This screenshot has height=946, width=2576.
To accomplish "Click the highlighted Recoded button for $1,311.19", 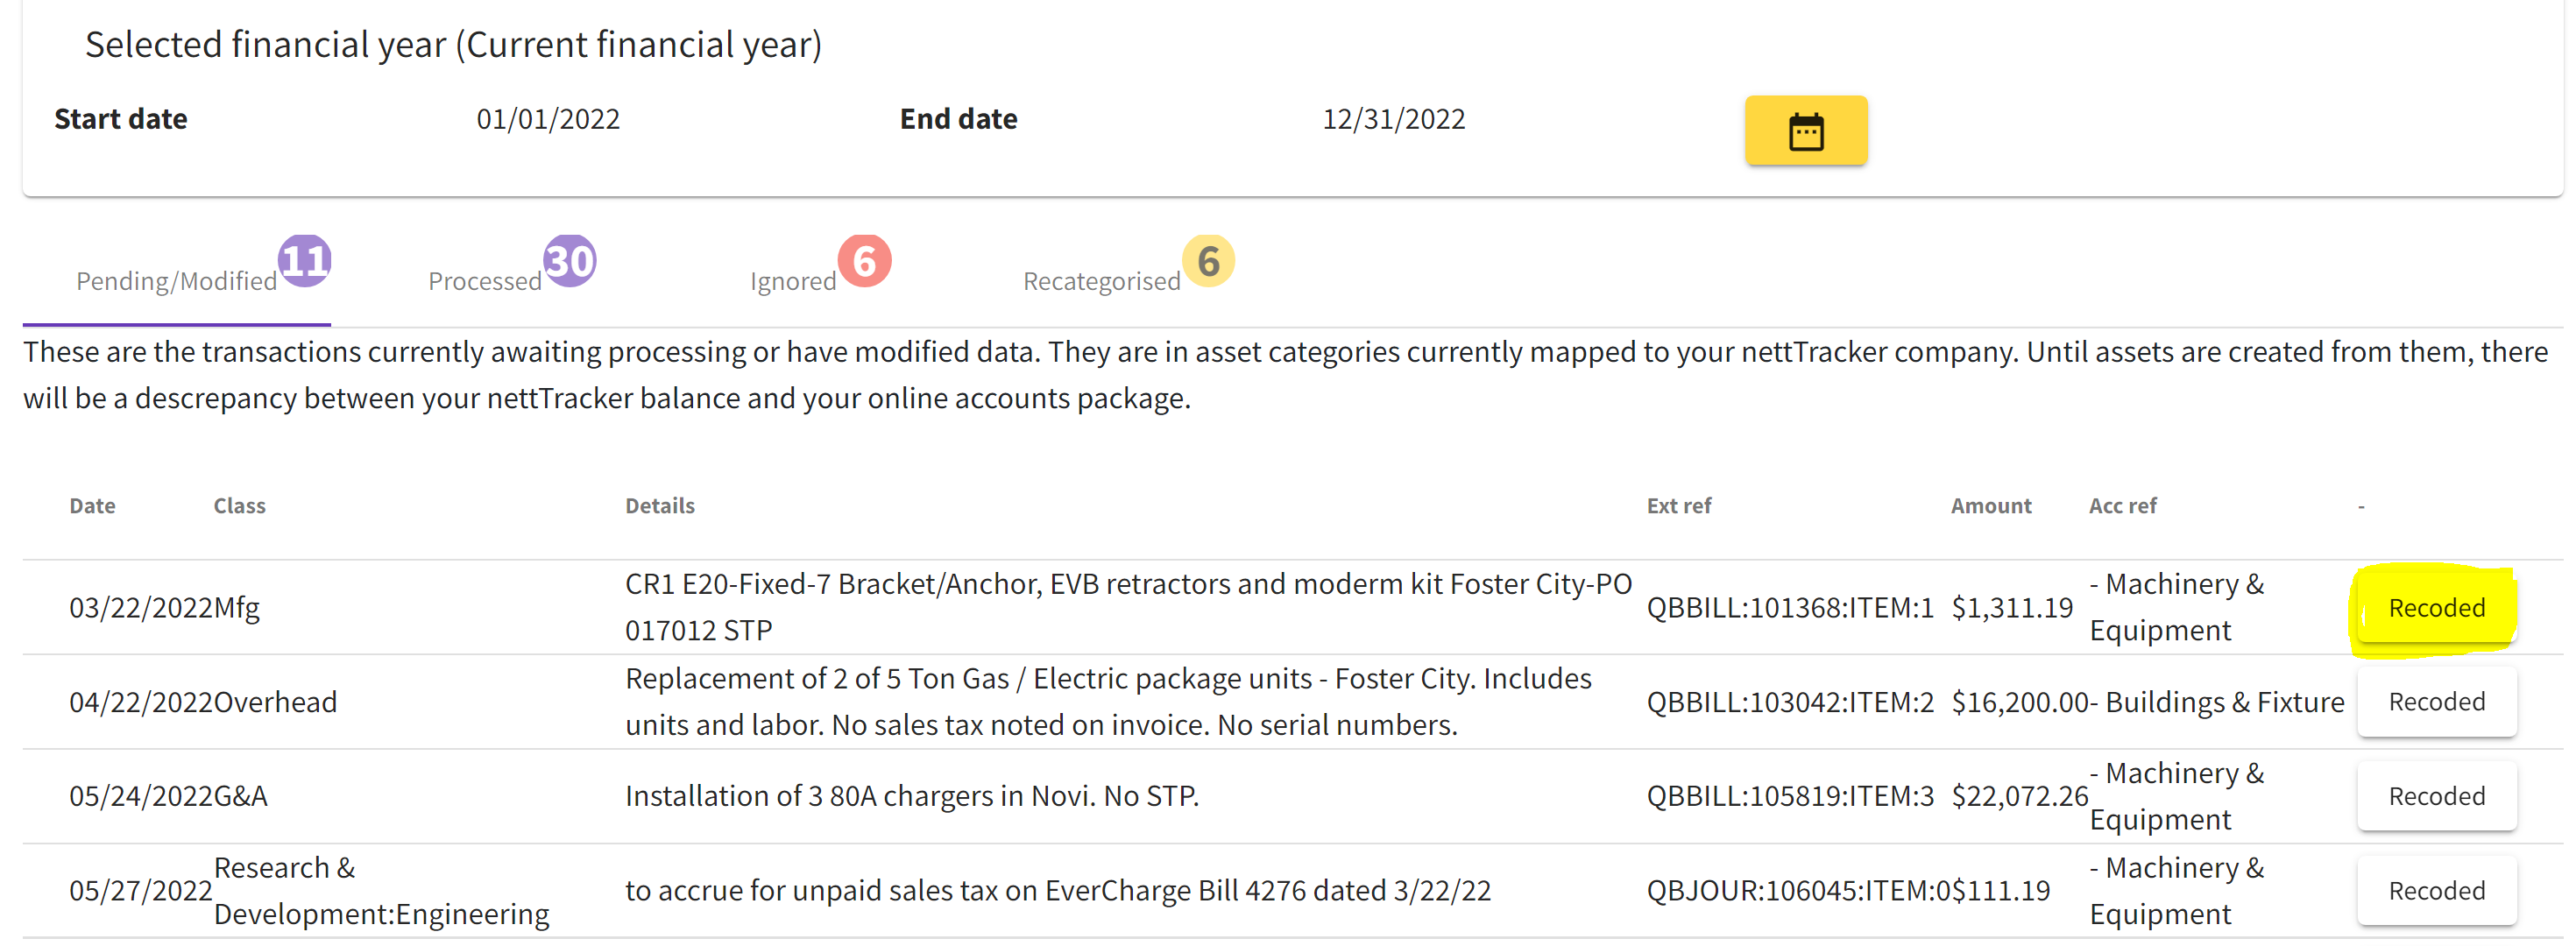I will (x=2436, y=608).
